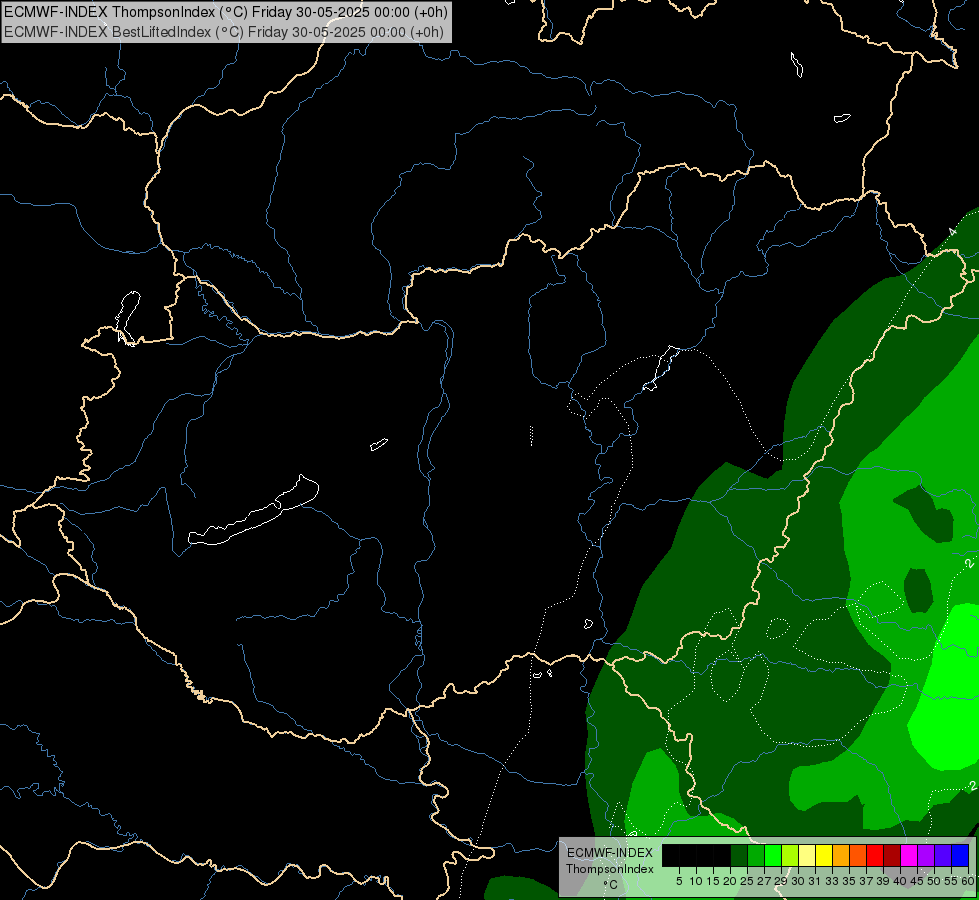Click the ThompsonIndex title line at top
The width and height of the screenshot is (979, 900).
225,12
